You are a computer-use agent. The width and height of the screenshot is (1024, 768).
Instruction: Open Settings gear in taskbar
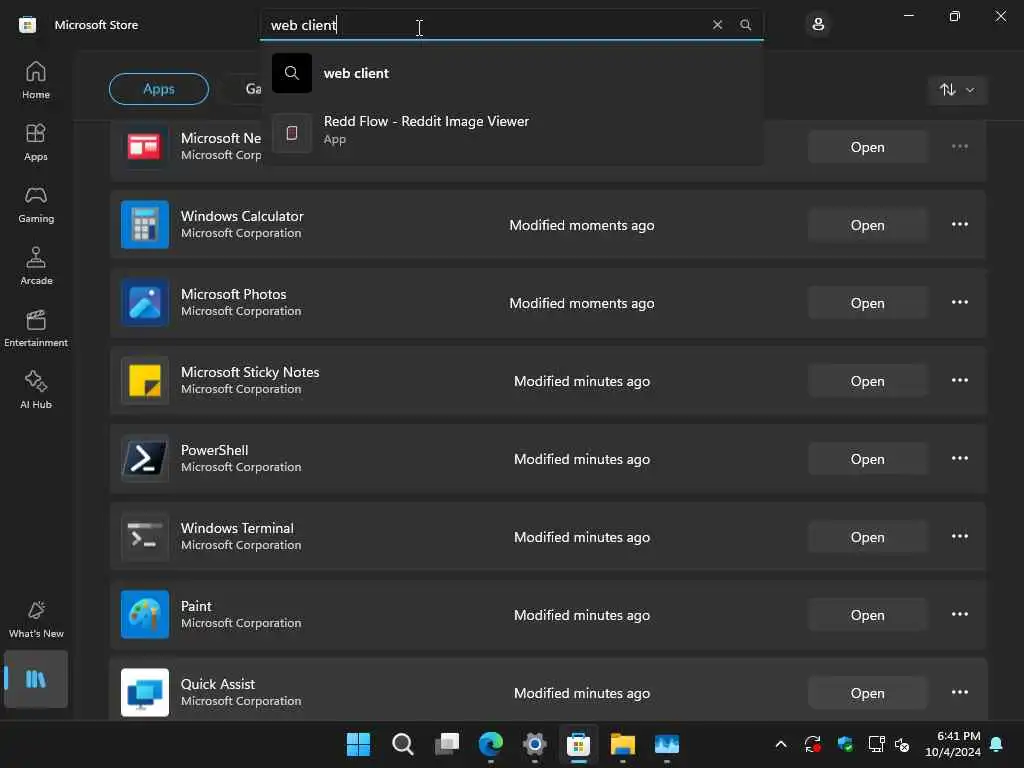pos(534,744)
